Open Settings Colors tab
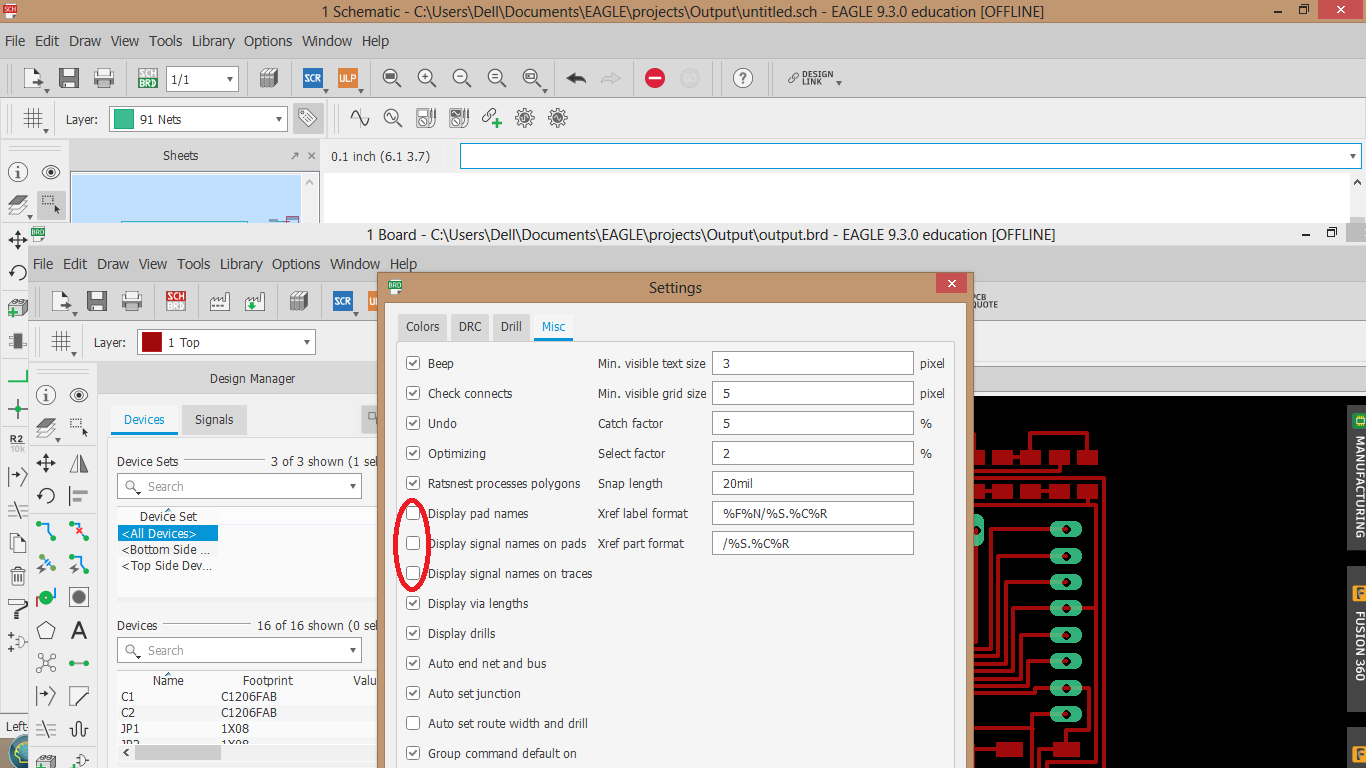The width and height of the screenshot is (1366, 768). point(422,327)
